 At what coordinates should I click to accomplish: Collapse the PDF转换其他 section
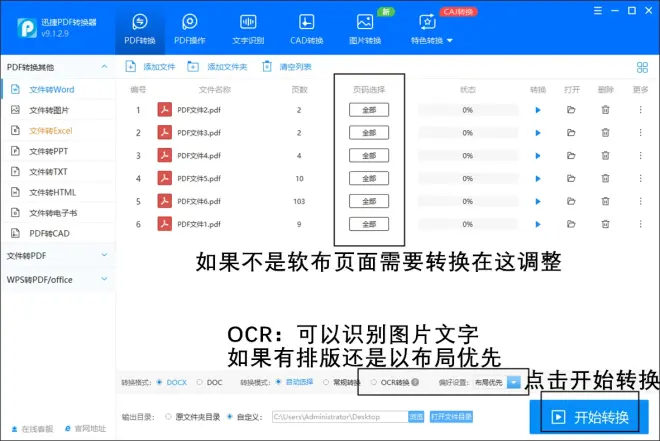104,67
